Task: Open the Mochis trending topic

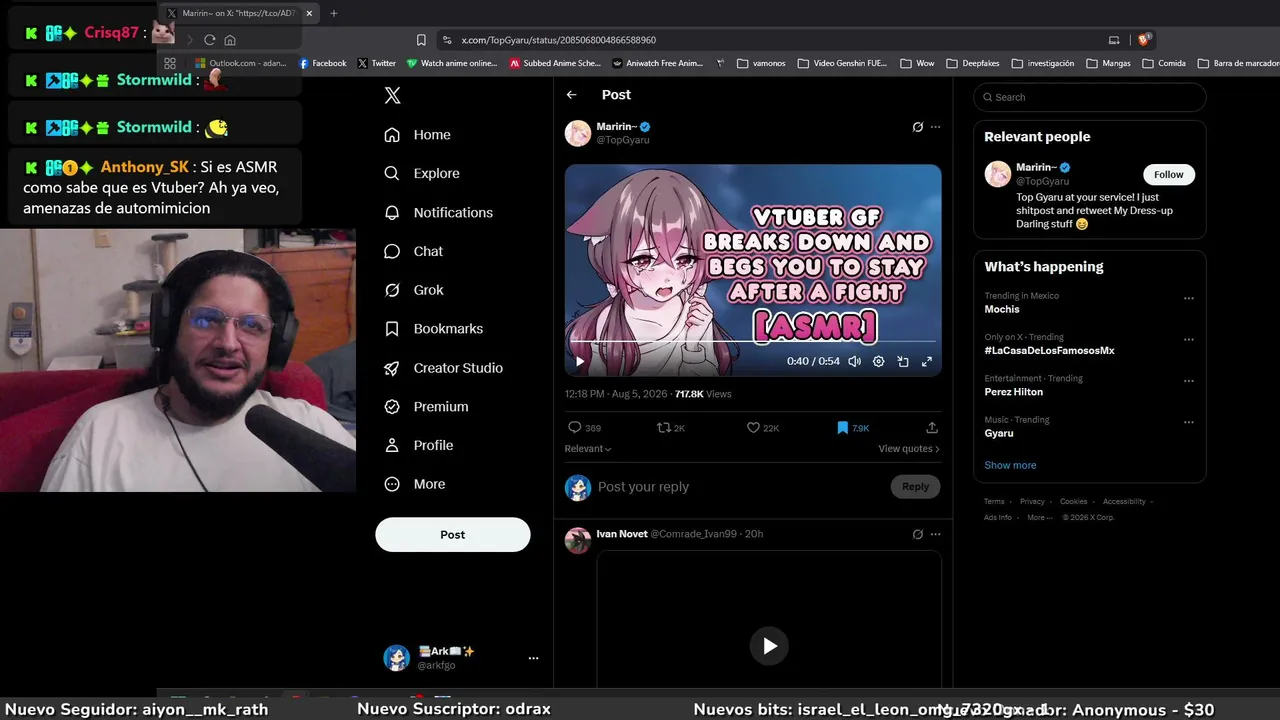Action: [1002, 309]
